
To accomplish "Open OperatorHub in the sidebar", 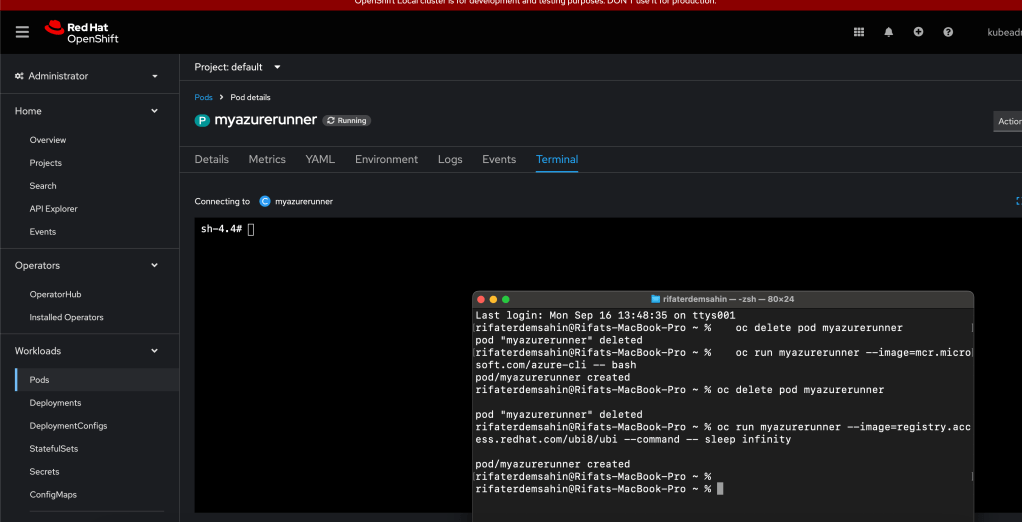I will (55, 295).
